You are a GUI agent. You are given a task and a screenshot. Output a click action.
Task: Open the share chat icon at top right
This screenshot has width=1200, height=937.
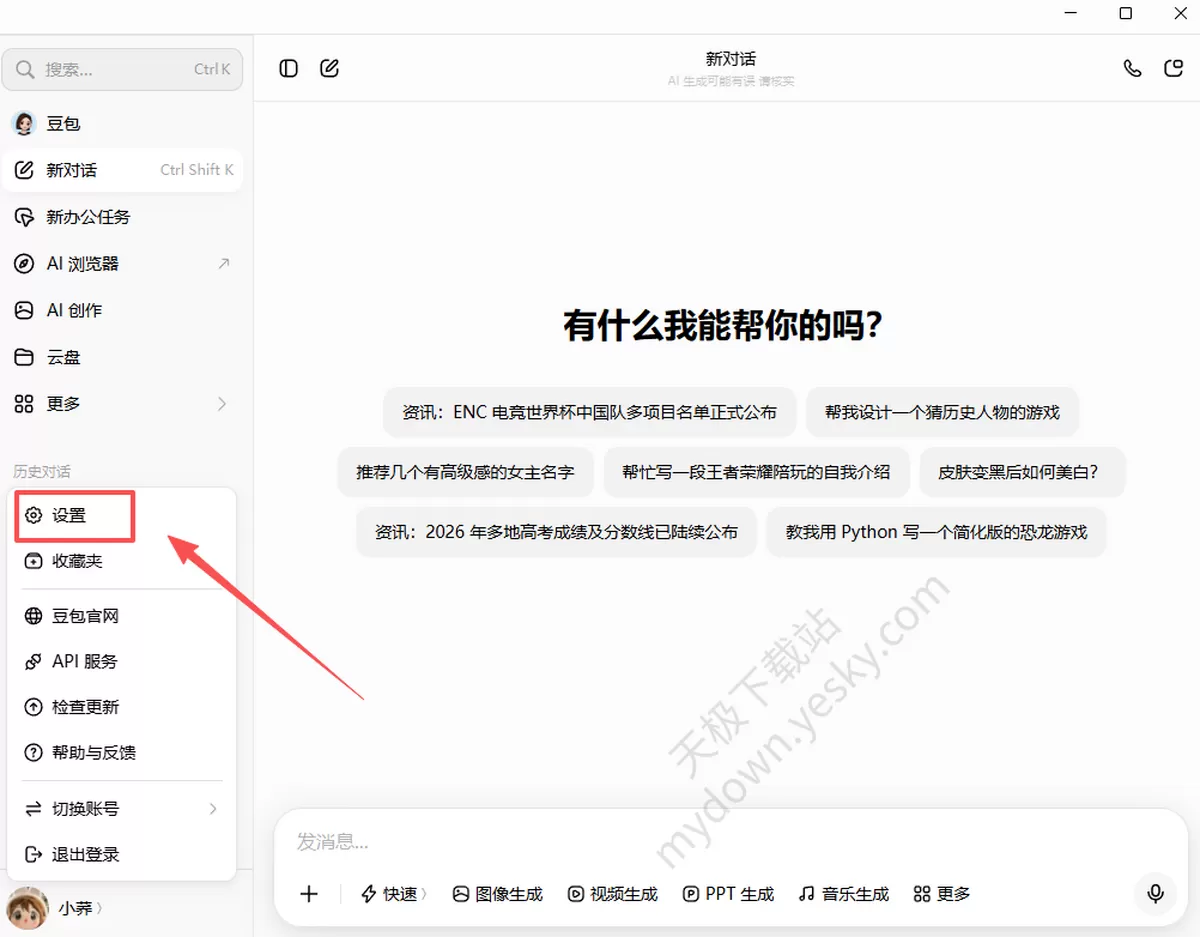tap(1174, 68)
